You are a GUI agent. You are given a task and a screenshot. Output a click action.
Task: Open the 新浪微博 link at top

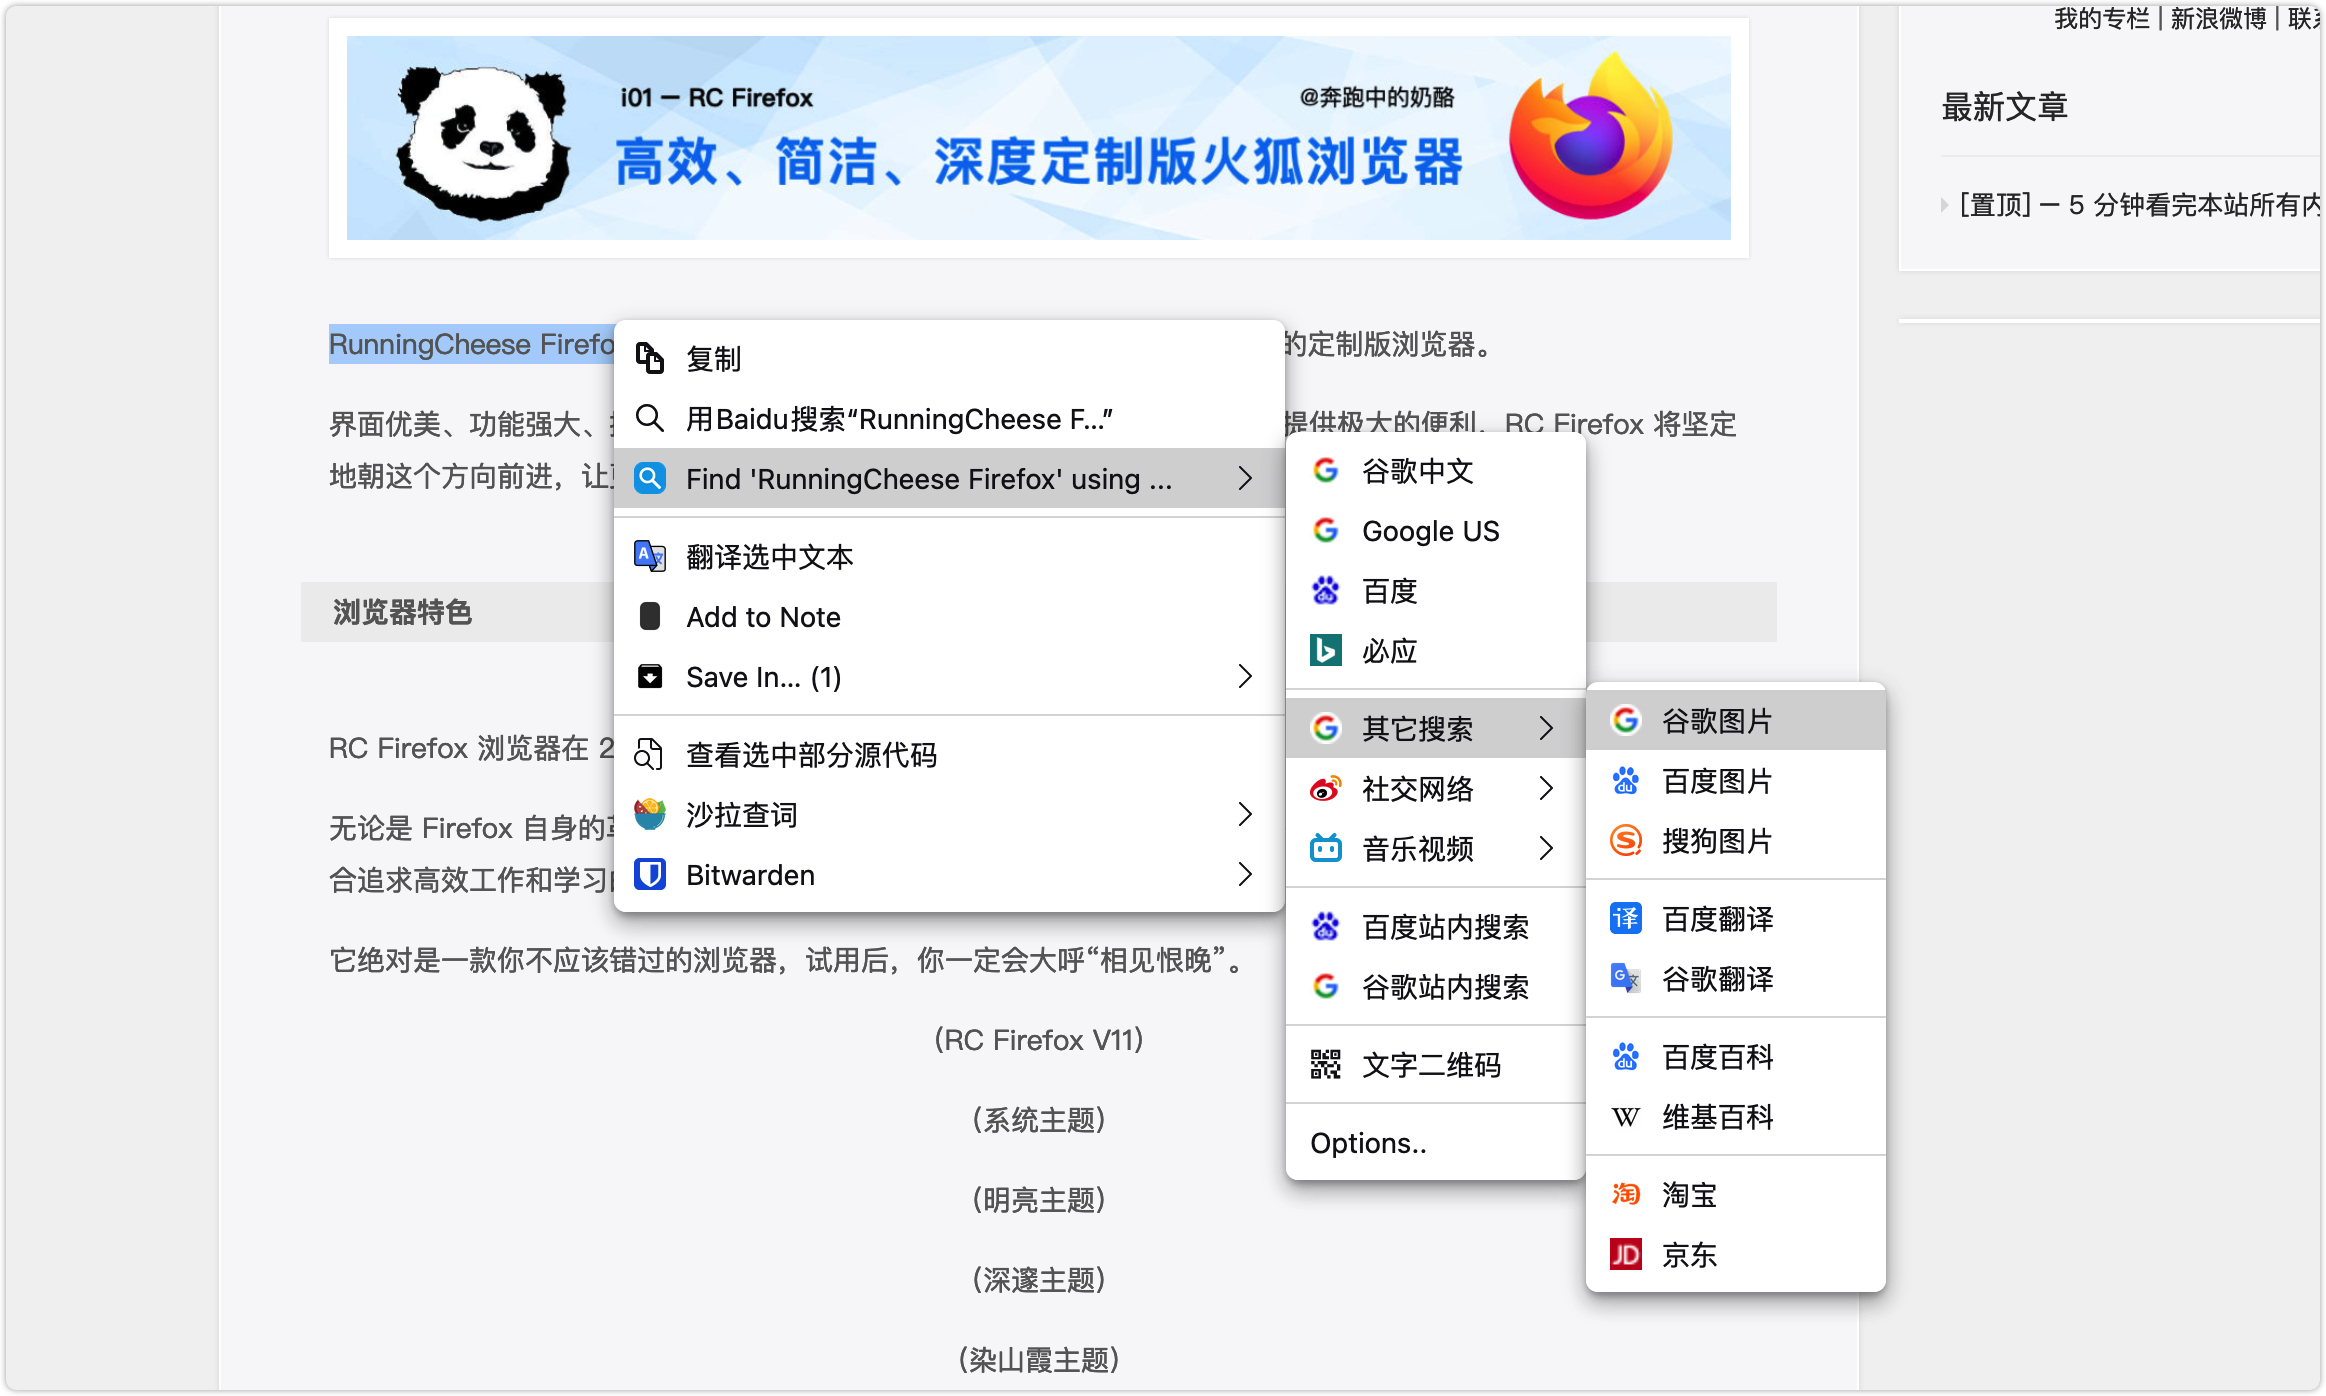(2217, 19)
